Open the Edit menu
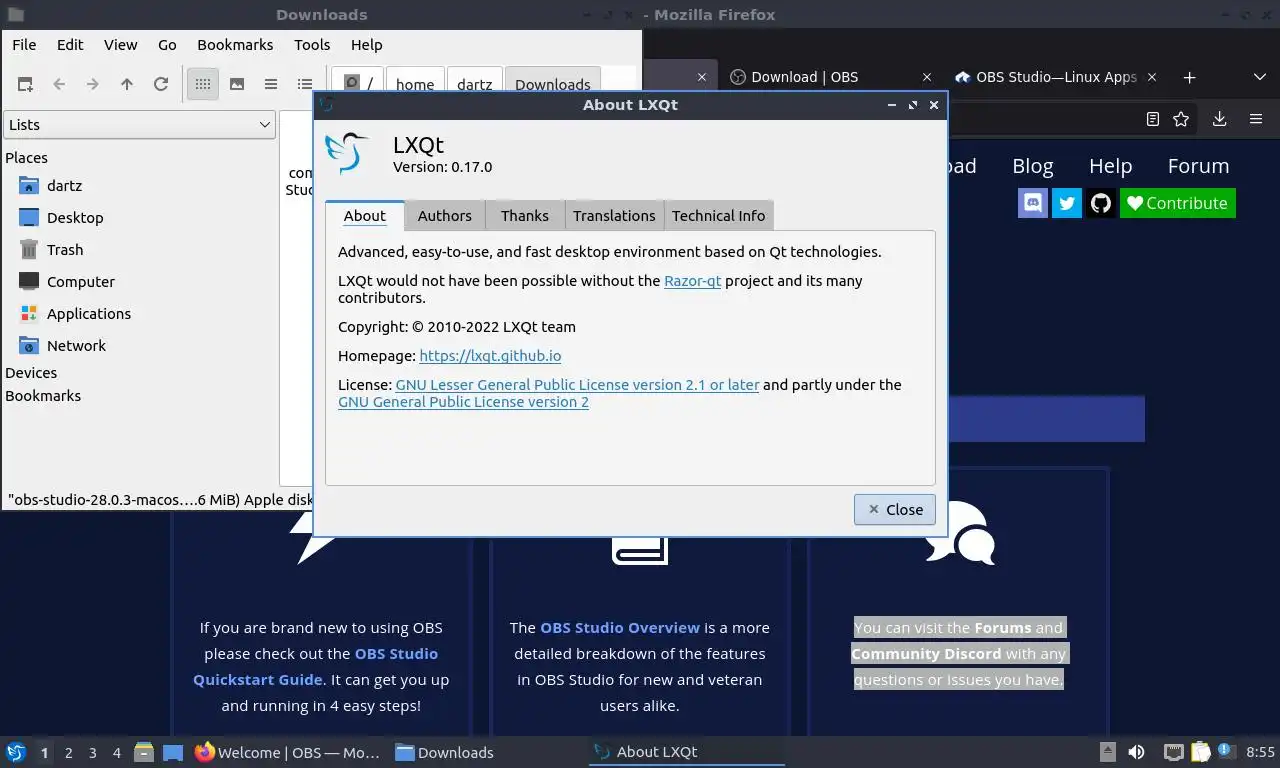 pos(70,44)
